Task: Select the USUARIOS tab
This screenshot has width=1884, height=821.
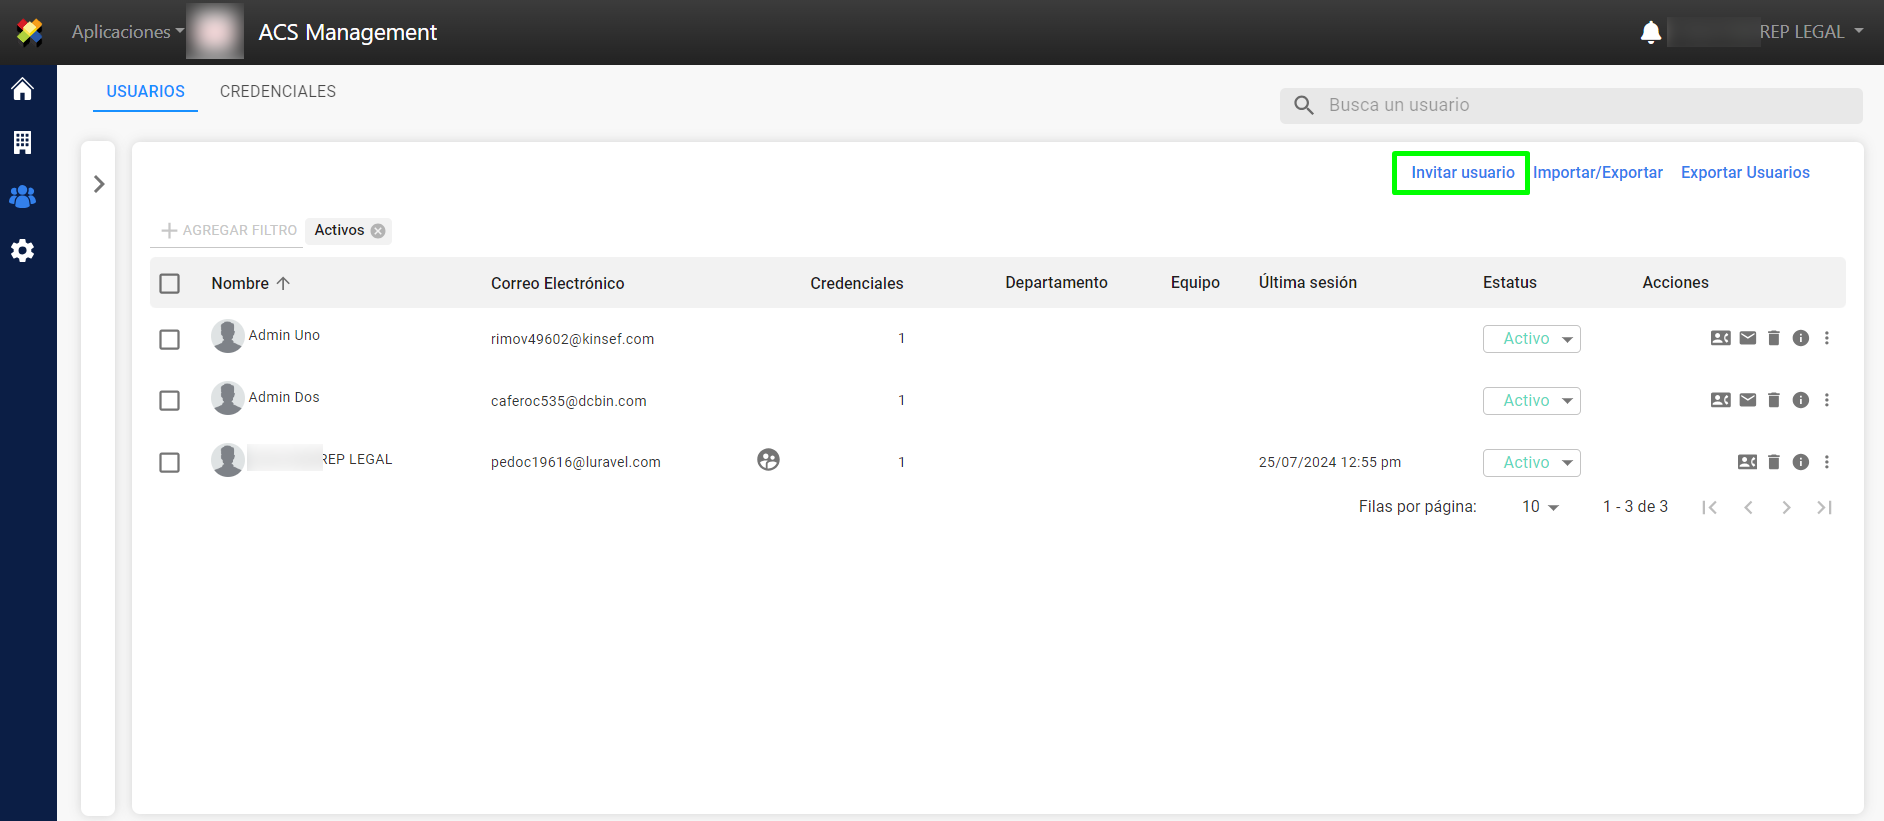Action: (145, 91)
